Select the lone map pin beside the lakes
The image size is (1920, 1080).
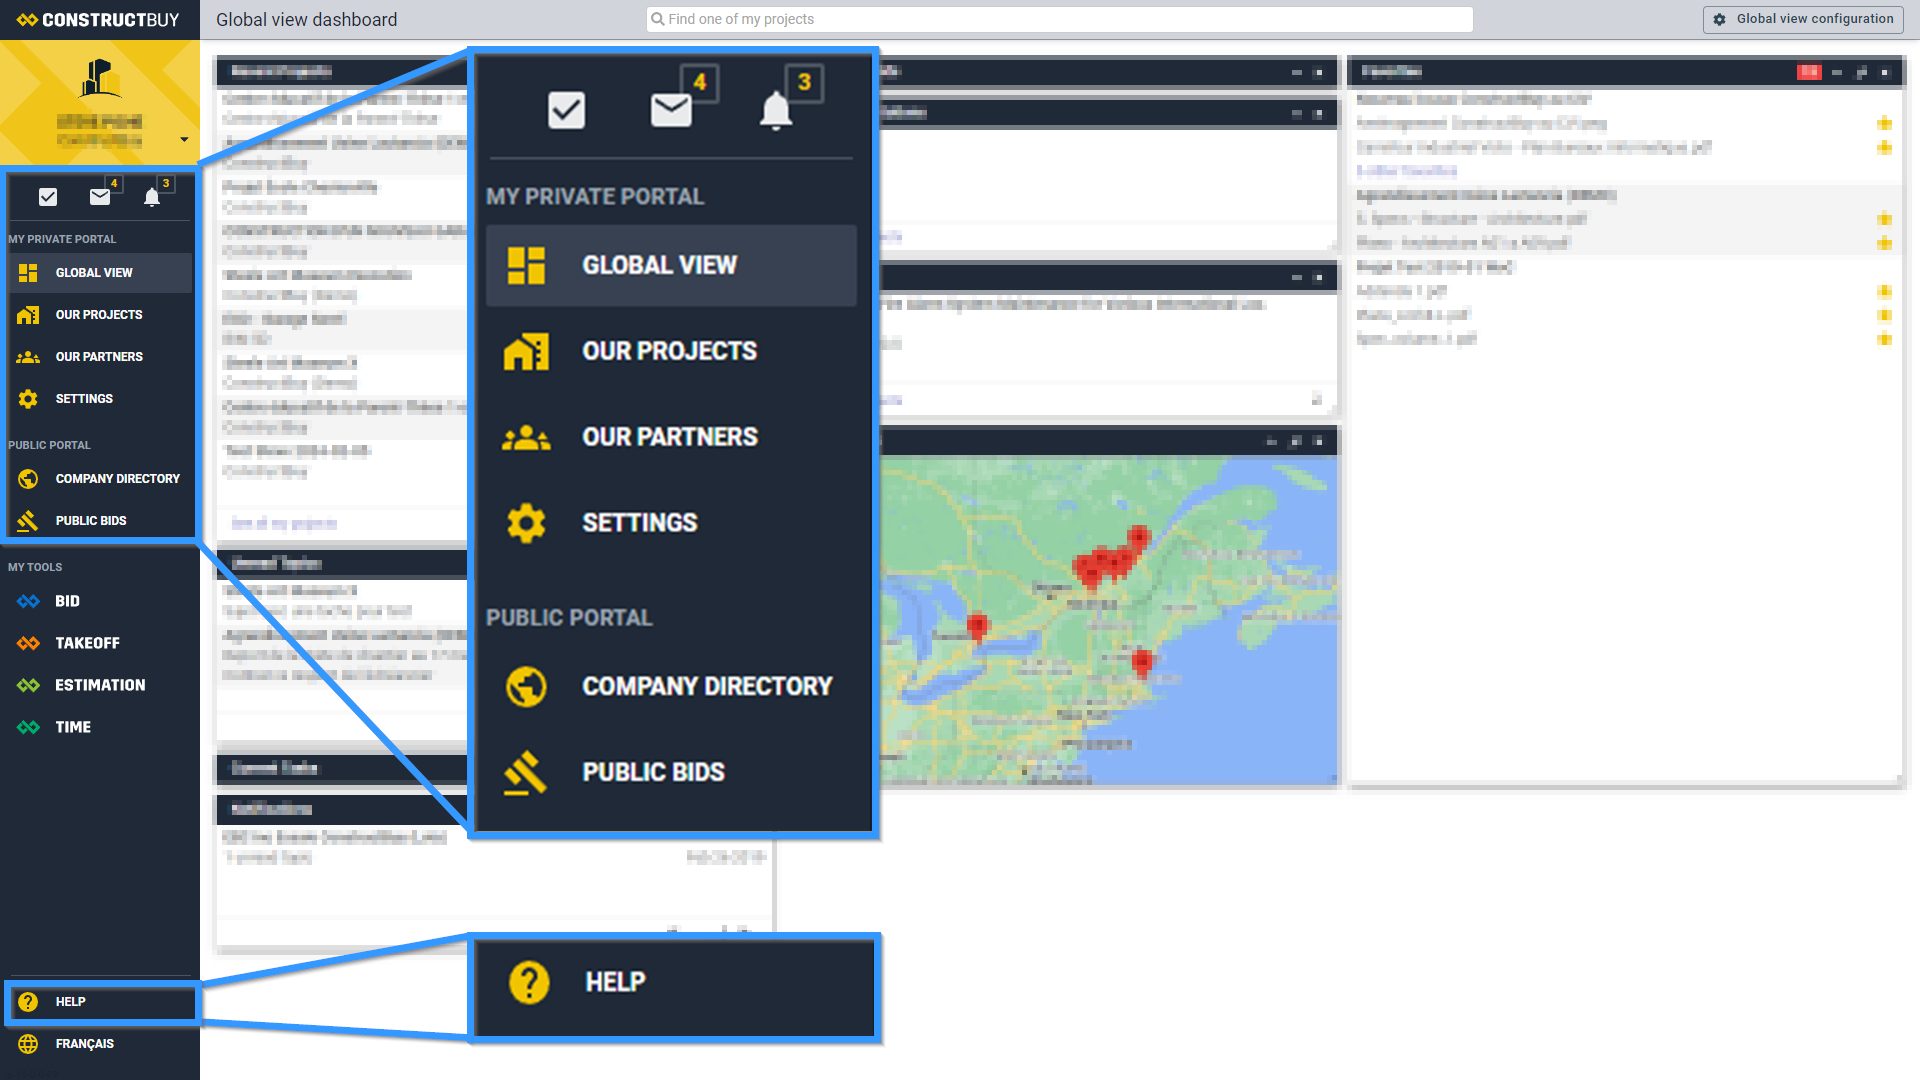point(977,627)
